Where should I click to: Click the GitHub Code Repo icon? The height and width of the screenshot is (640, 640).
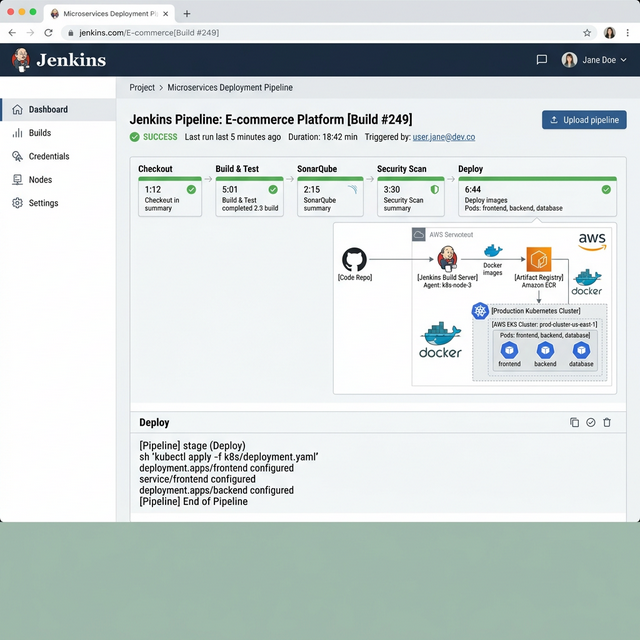tap(354, 260)
